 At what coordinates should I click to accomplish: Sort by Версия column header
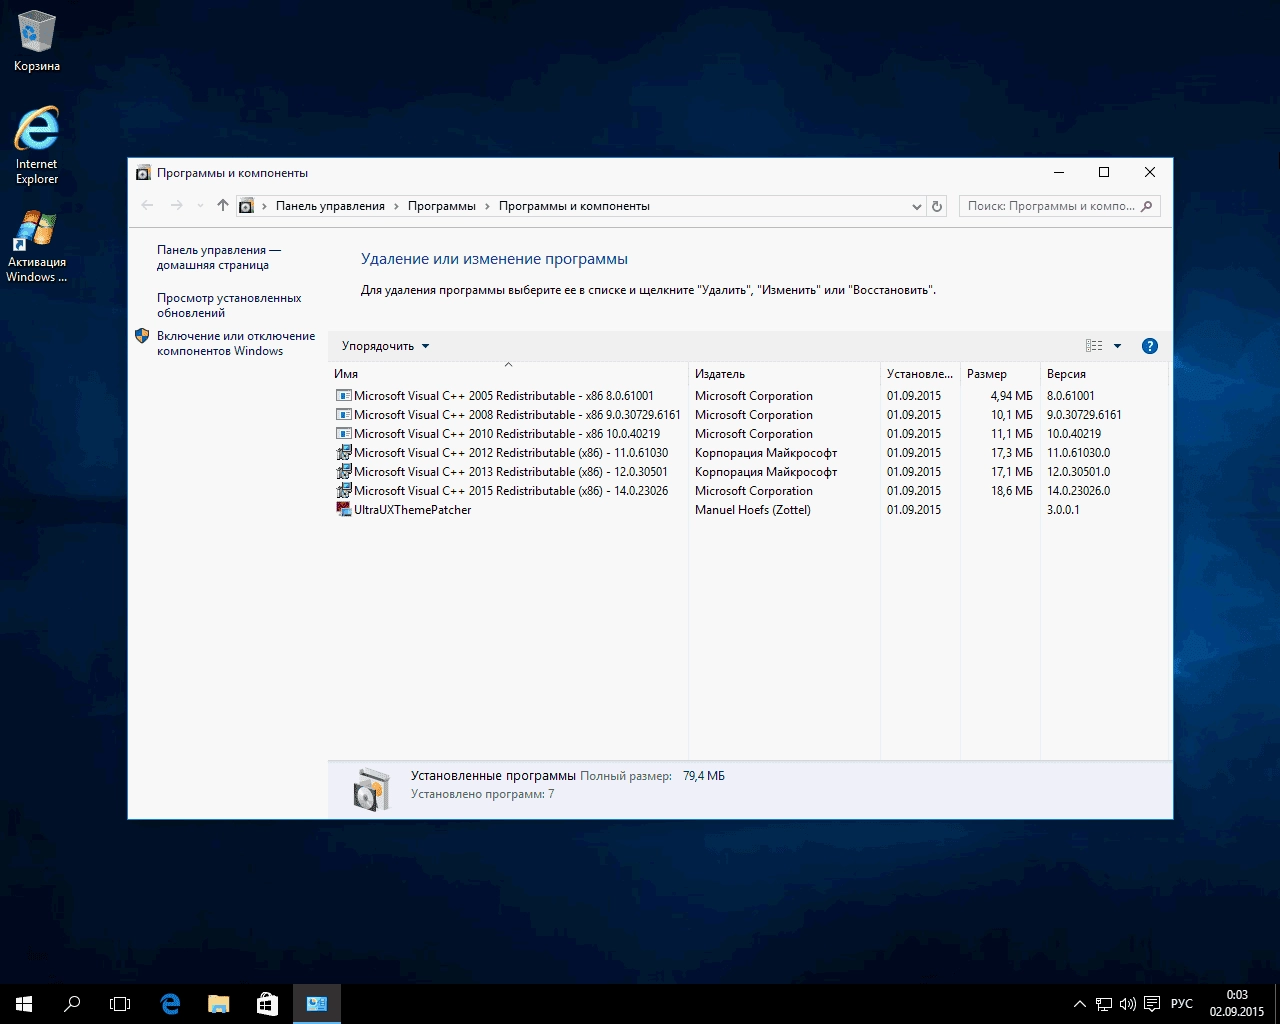pyautogui.click(x=1104, y=374)
